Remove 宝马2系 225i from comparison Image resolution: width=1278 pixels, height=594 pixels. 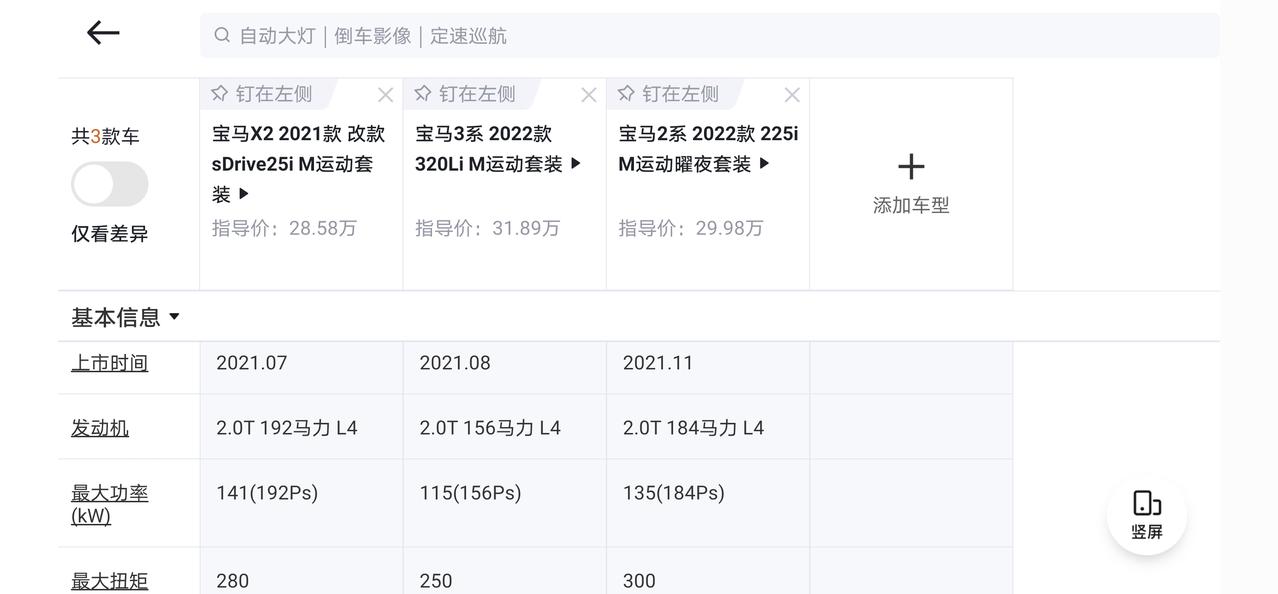click(x=791, y=95)
